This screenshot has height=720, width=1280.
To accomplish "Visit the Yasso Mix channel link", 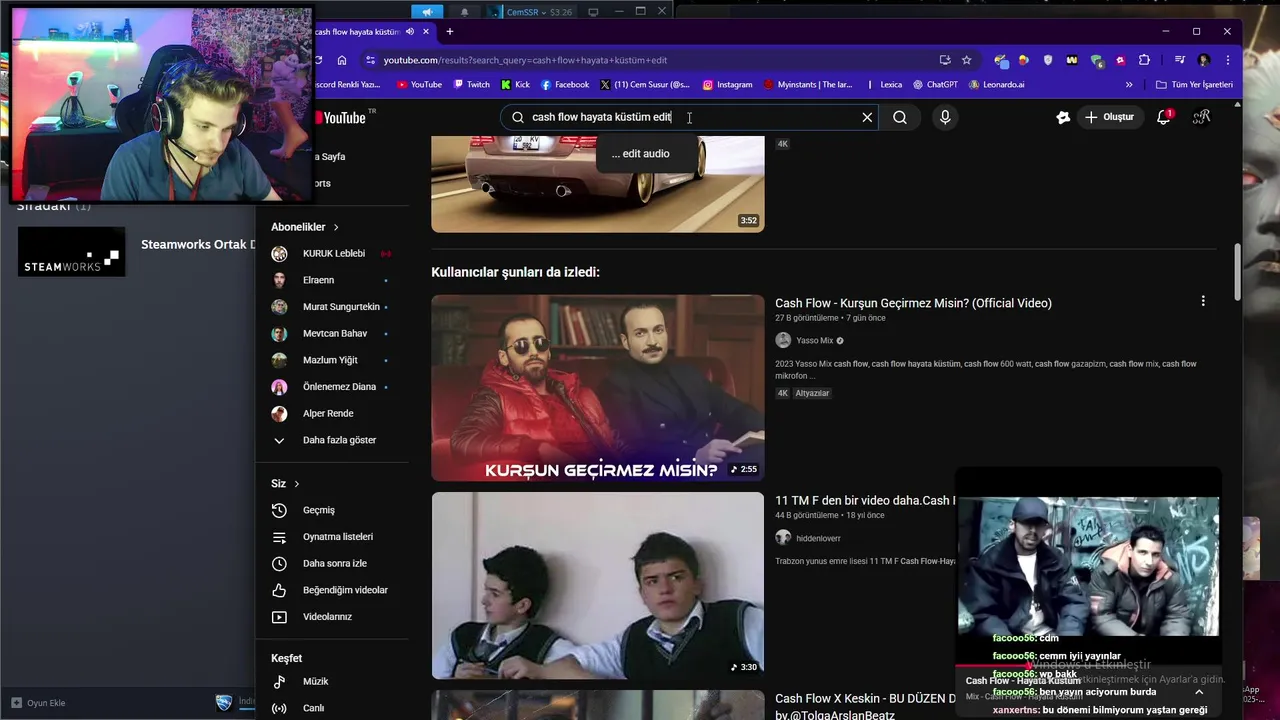I will tap(814, 341).
